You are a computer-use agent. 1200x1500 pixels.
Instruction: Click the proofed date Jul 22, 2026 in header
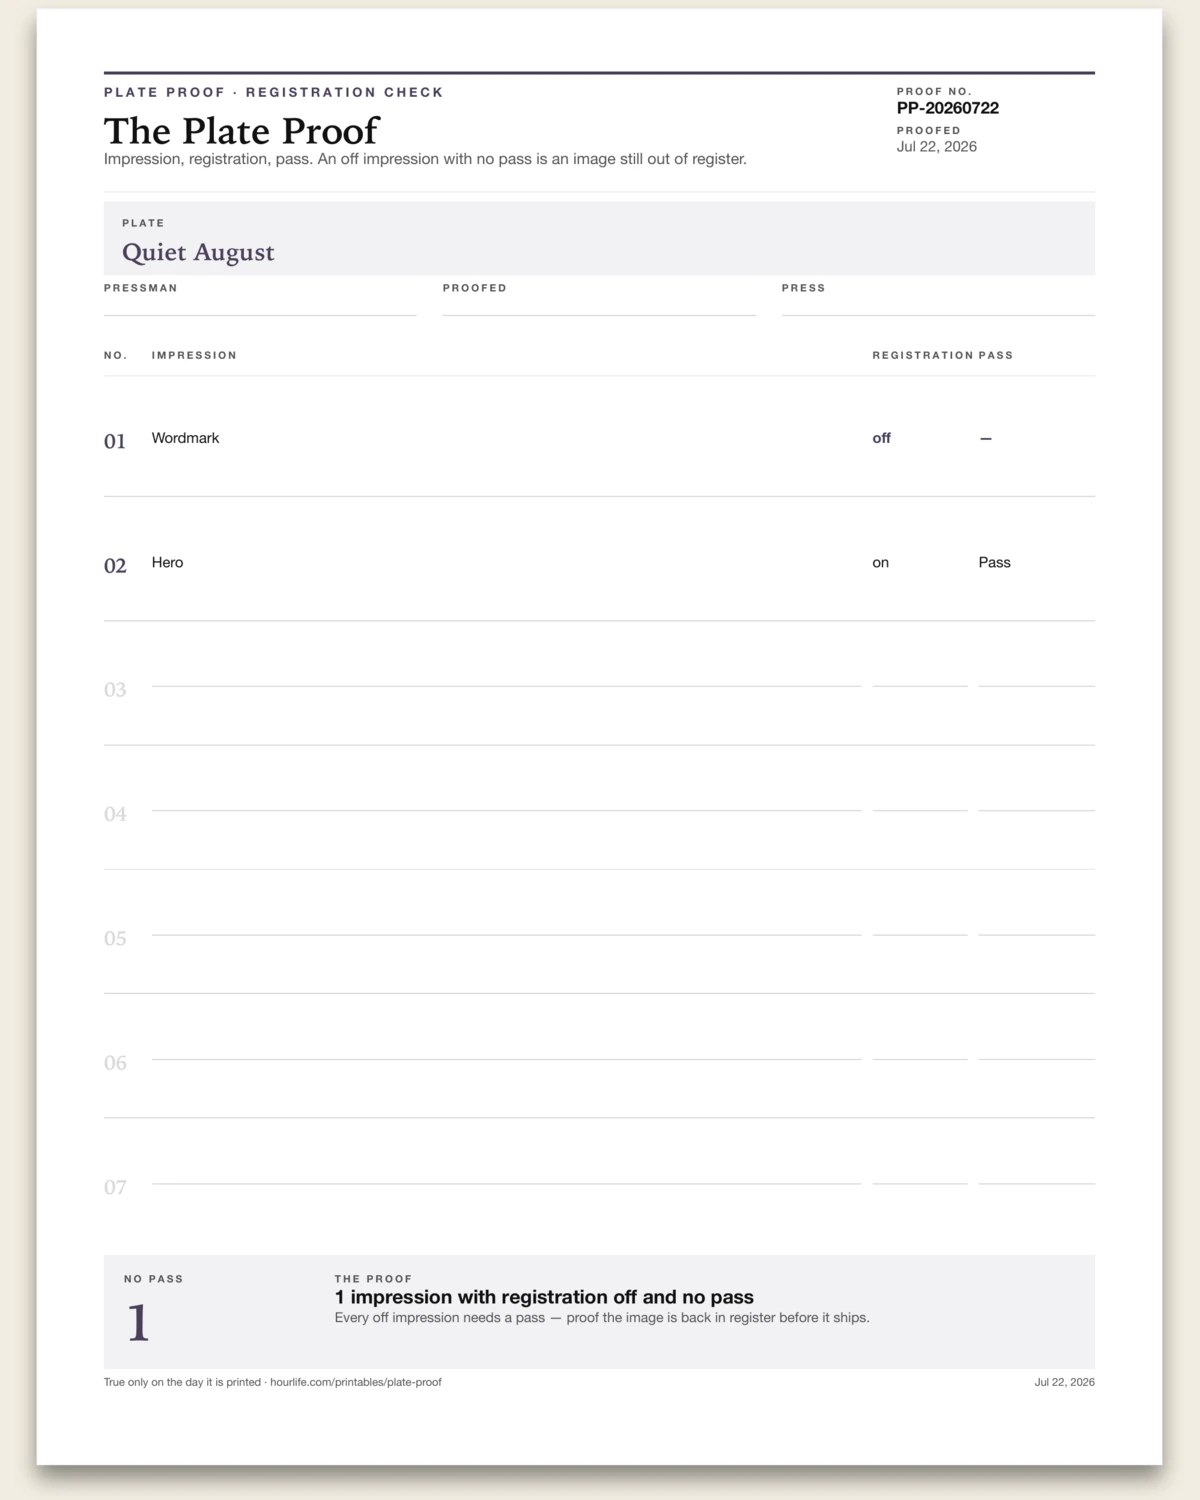point(936,147)
